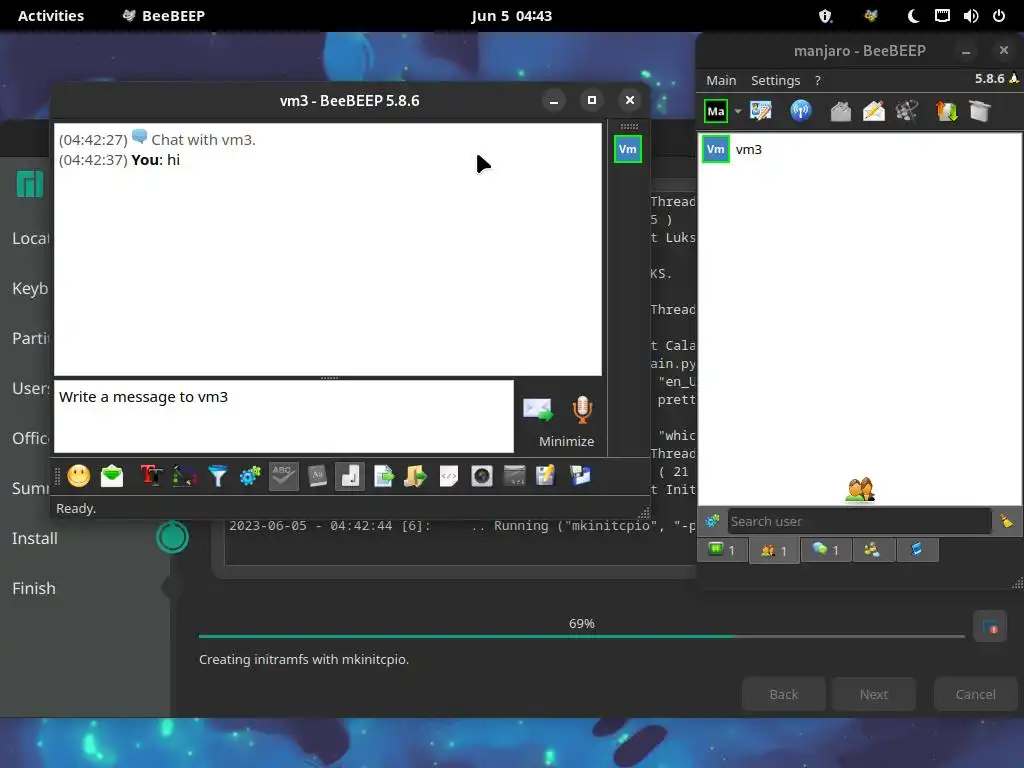The width and height of the screenshot is (1024, 768).
Task: Click the envelope with pencil compose icon
Action: (874, 111)
